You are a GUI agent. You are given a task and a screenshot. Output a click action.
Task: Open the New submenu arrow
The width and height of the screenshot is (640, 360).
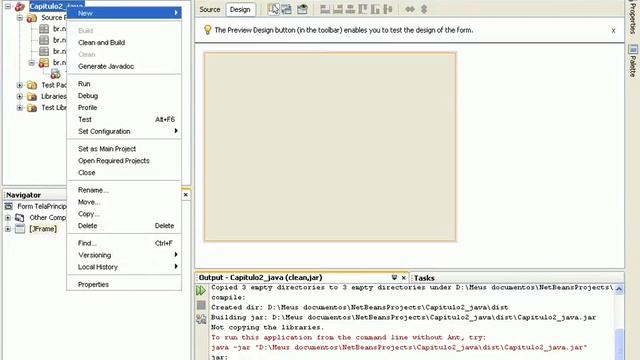(176, 13)
